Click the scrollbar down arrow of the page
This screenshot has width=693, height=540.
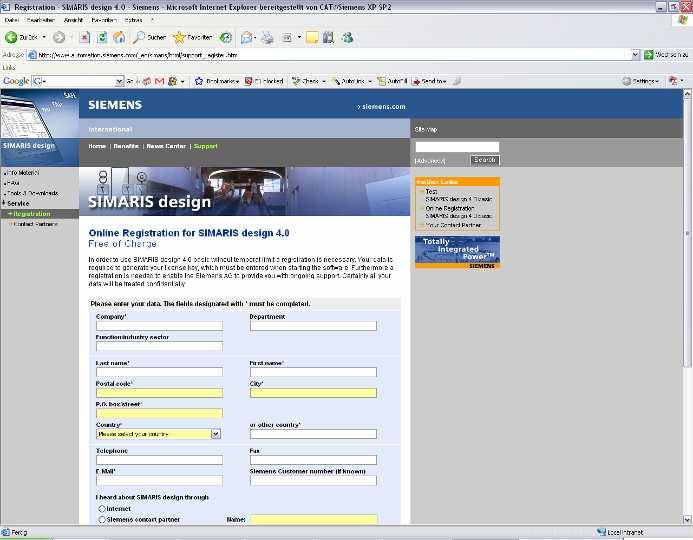(x=688, y=520)
